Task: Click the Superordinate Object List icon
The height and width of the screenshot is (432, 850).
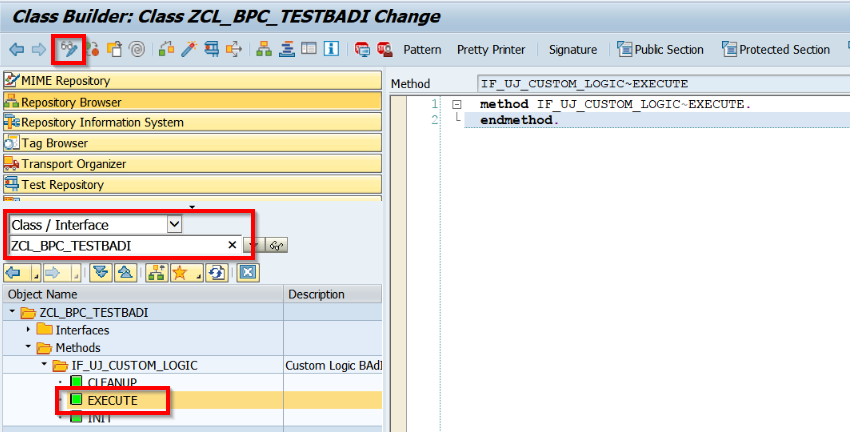Action: click(x=157, y=273)
